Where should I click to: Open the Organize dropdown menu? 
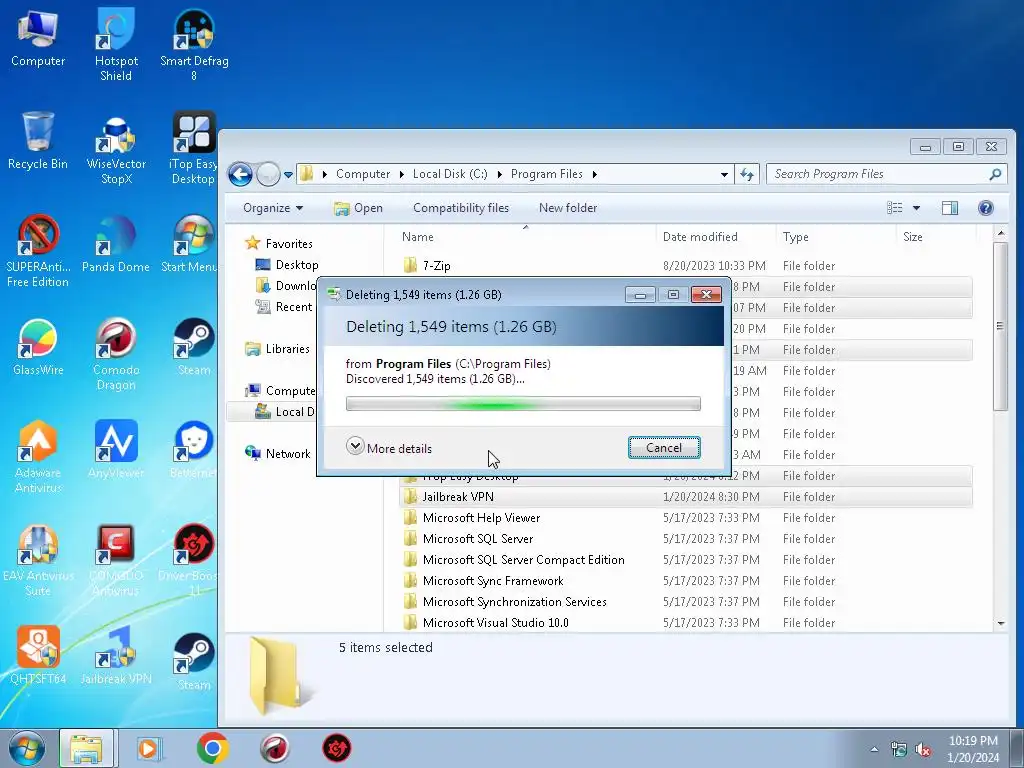(273, 208)
